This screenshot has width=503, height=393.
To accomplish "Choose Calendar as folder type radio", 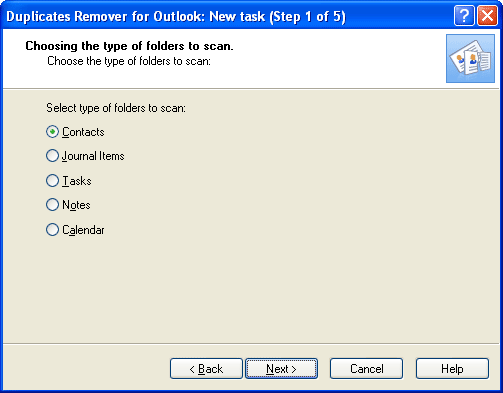I will pyautogui.click(x=52, y=230).
